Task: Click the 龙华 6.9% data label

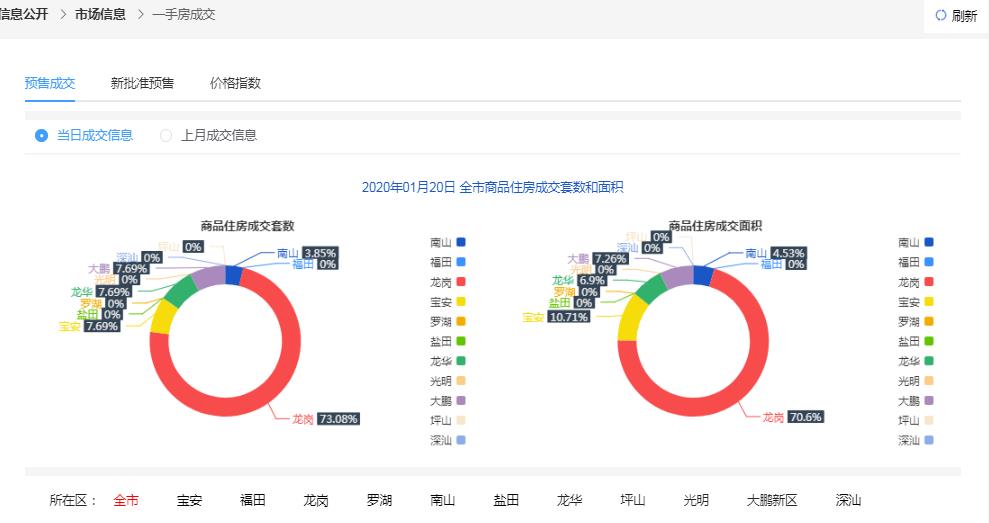Action: [580, 280]
